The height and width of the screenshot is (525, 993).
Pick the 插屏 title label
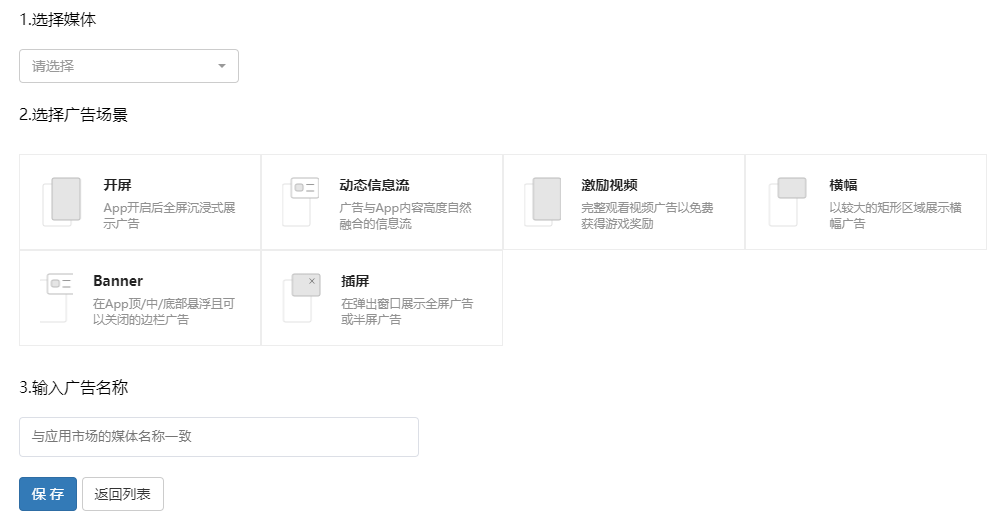355,281
